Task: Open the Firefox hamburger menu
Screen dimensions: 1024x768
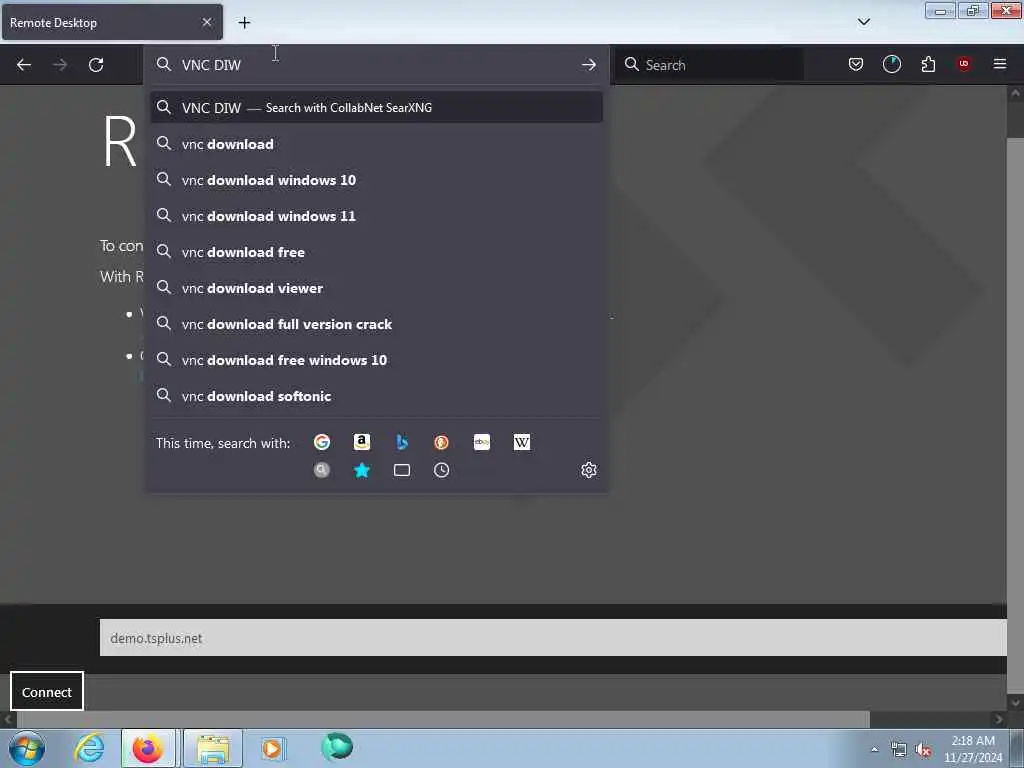Action: tap(1000, 64)
